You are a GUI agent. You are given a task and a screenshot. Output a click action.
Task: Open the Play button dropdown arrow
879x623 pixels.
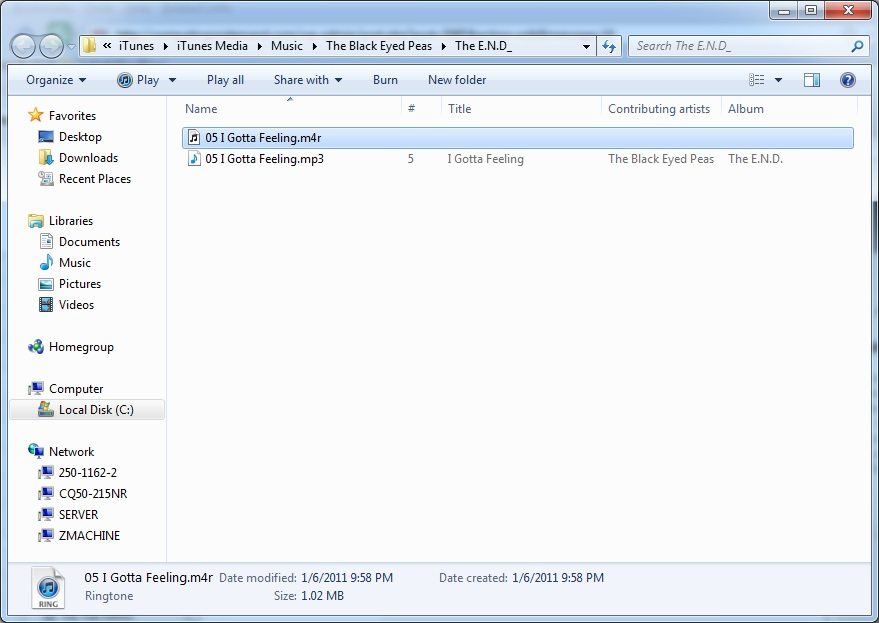[x=172, y=80]
